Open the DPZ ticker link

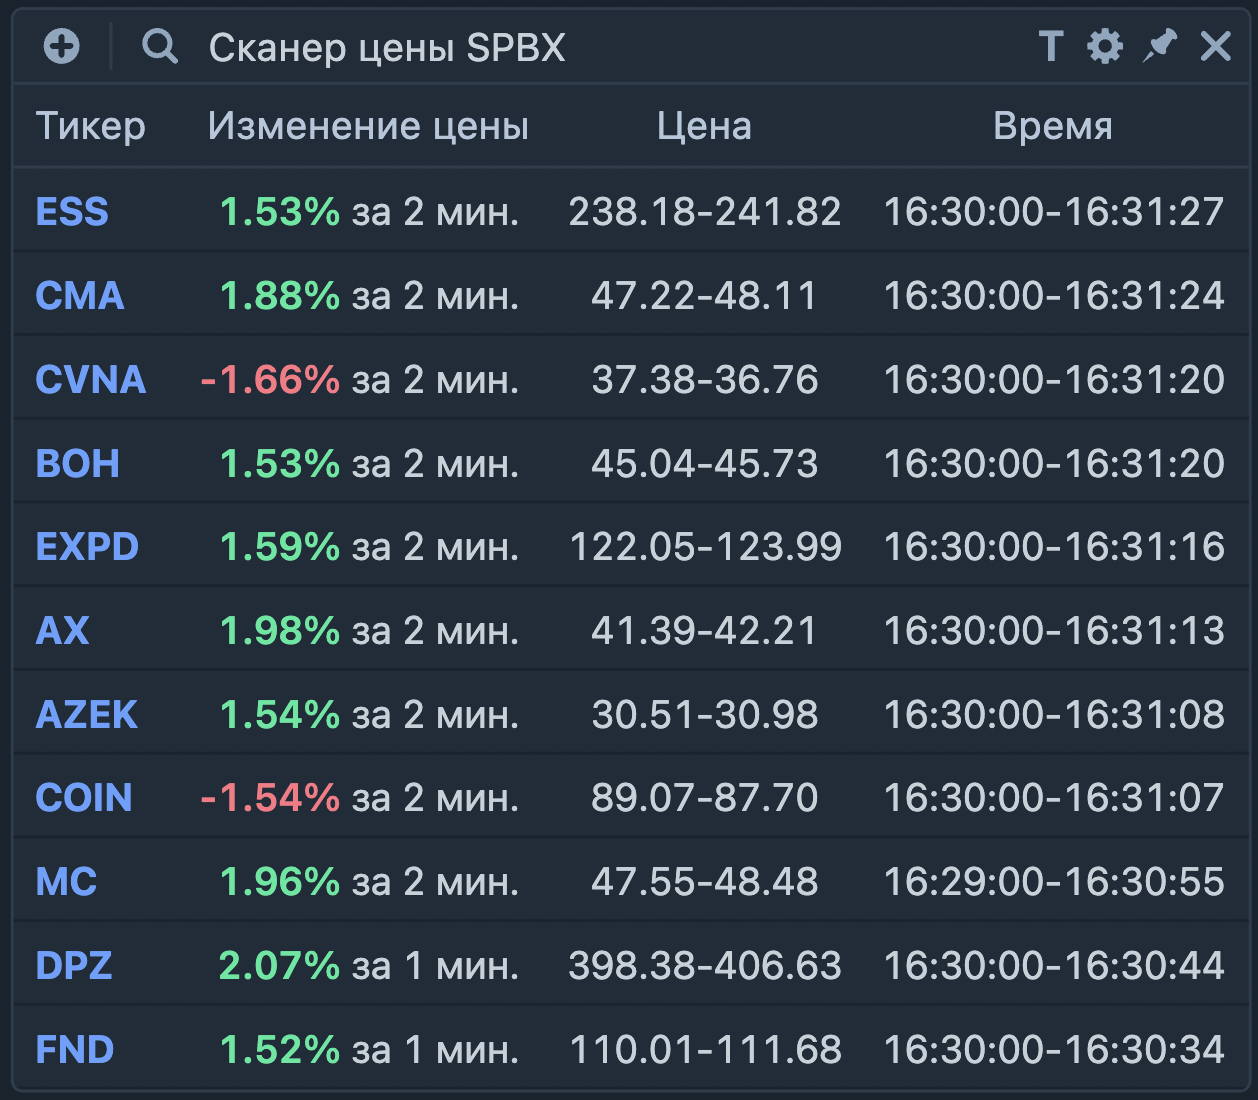[74, 966]
